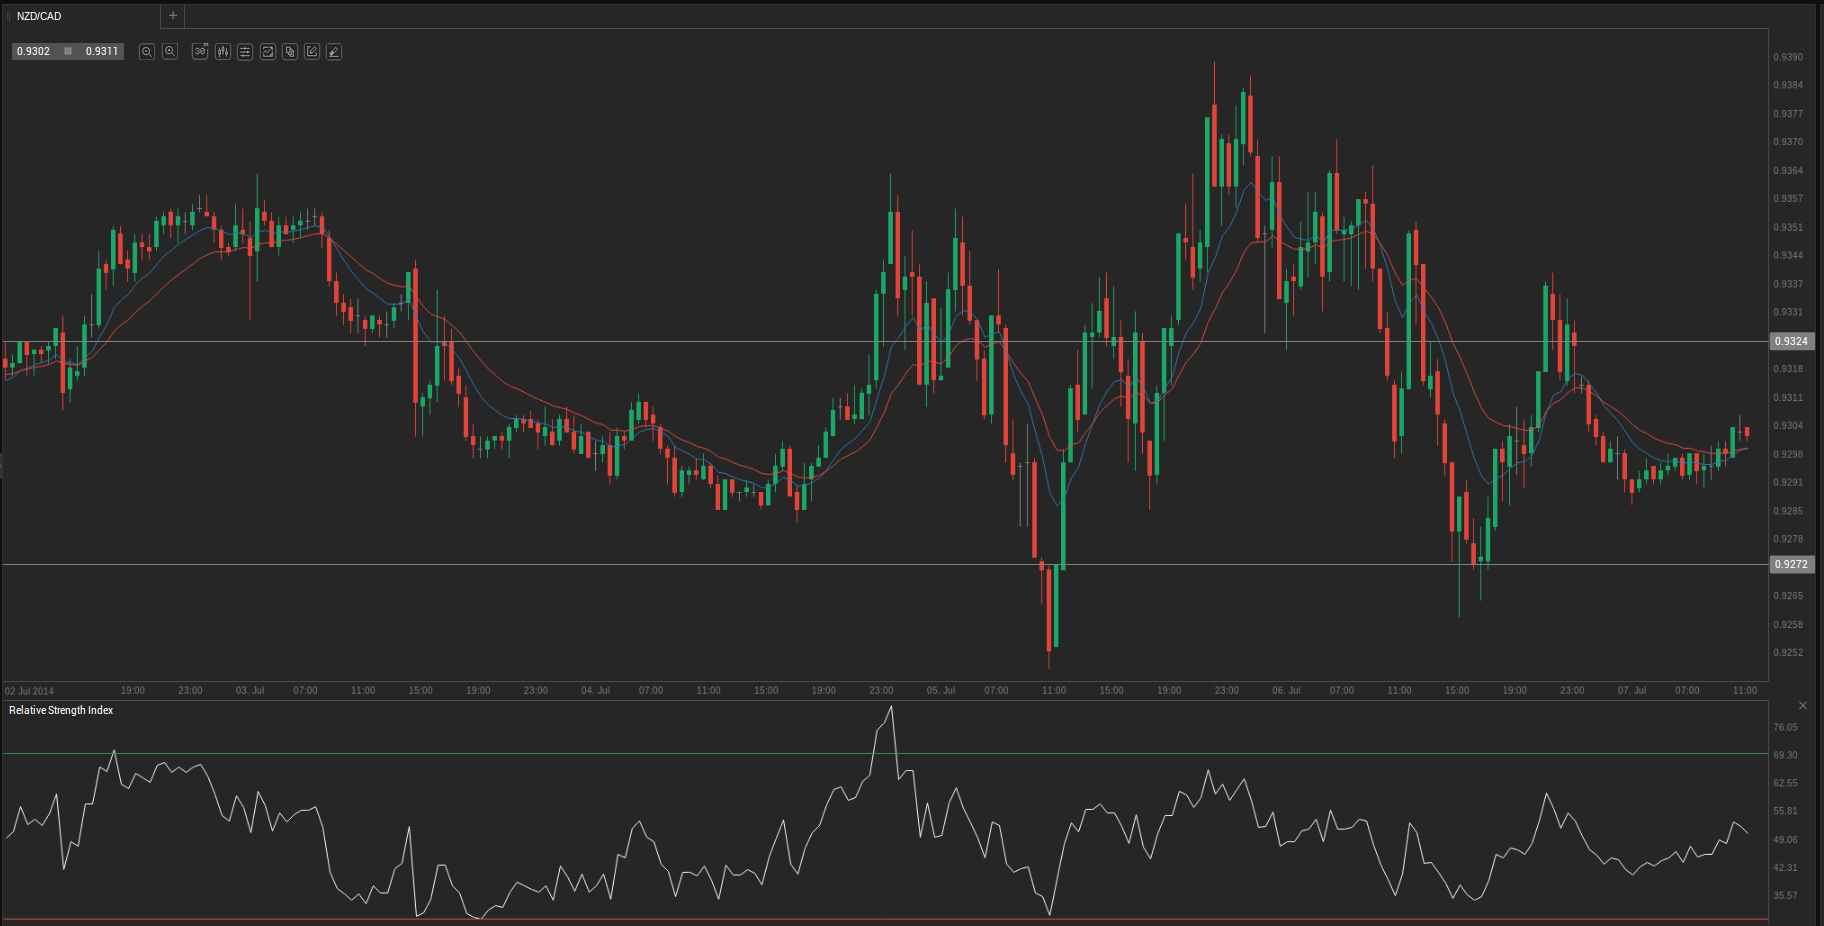Grab the tab drag handle beside NZD/CAD

pos(9,16)
